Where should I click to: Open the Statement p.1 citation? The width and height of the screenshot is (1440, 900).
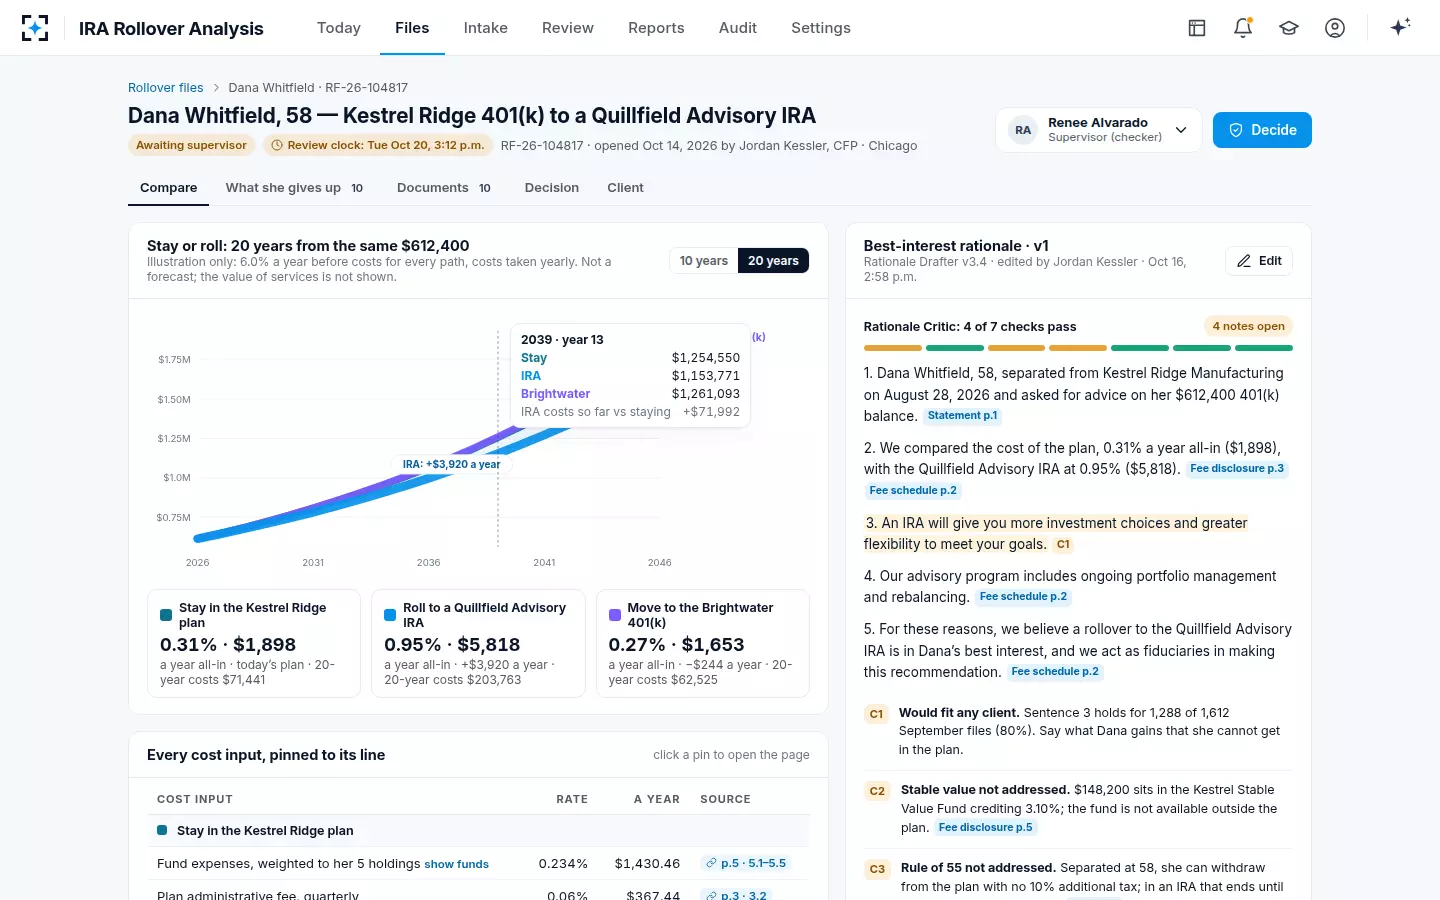tap(962, 416)
